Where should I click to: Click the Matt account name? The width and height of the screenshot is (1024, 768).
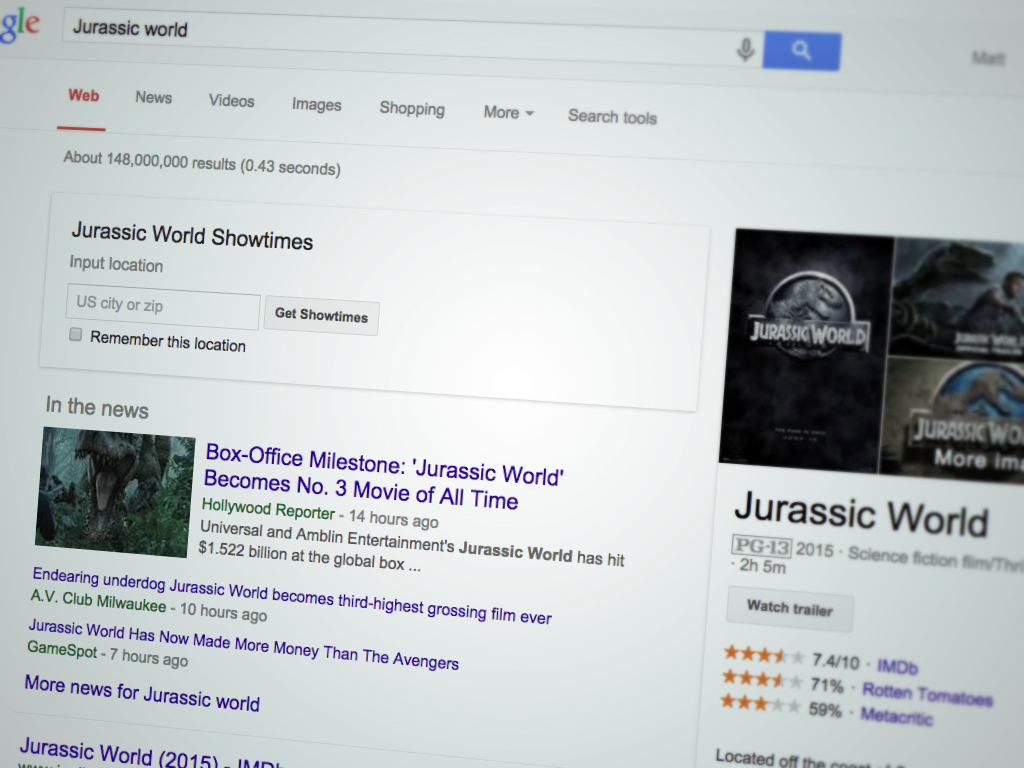coord(988,58)
